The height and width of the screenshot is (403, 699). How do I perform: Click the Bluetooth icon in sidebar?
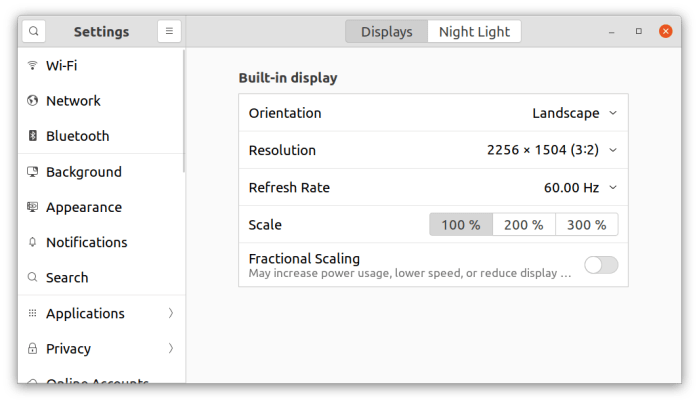tap(32, 136)
